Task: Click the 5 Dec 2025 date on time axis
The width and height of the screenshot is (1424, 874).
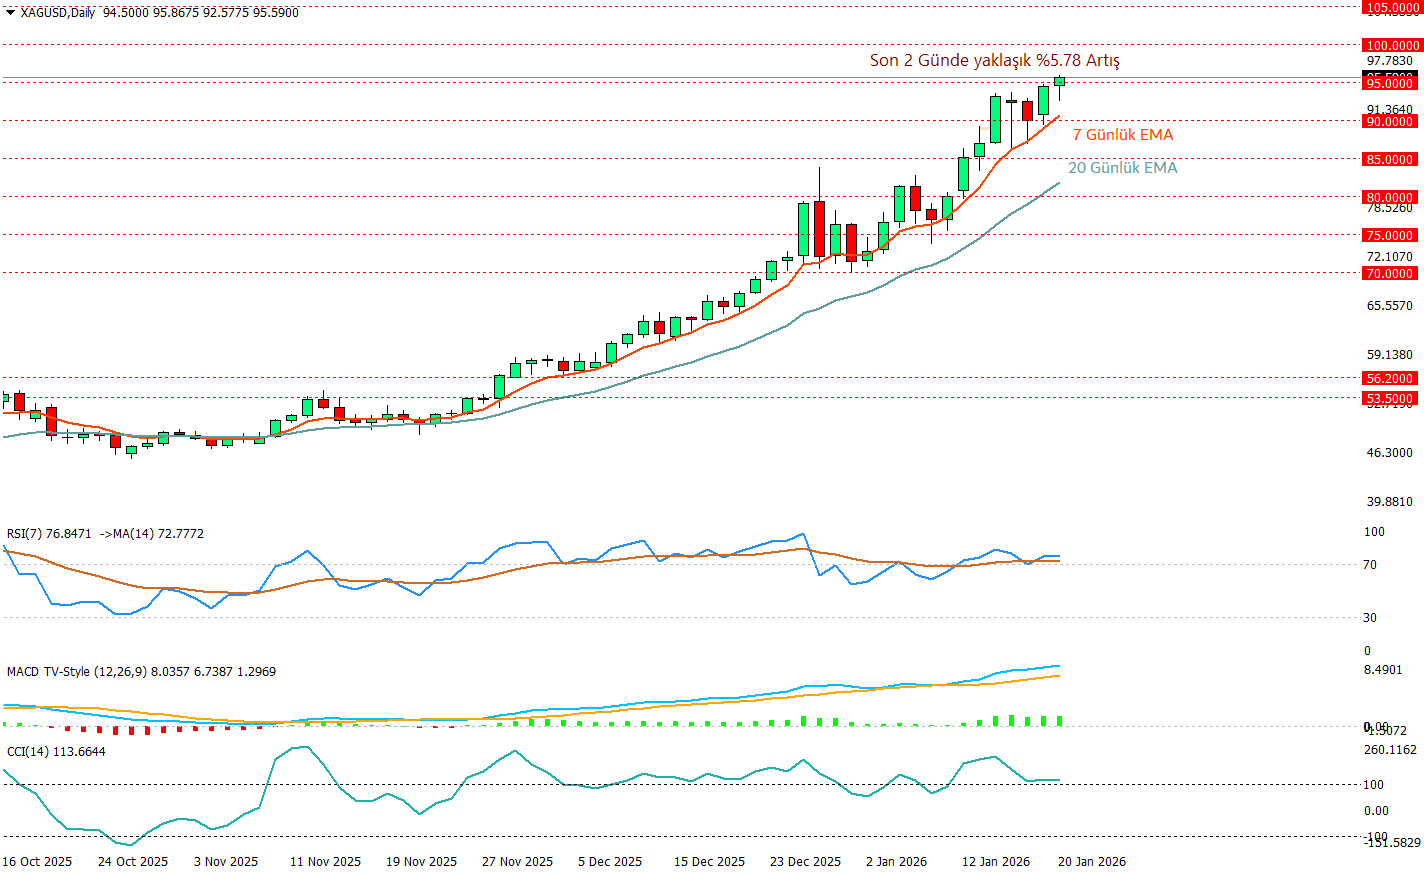Action: pos(609,862)
